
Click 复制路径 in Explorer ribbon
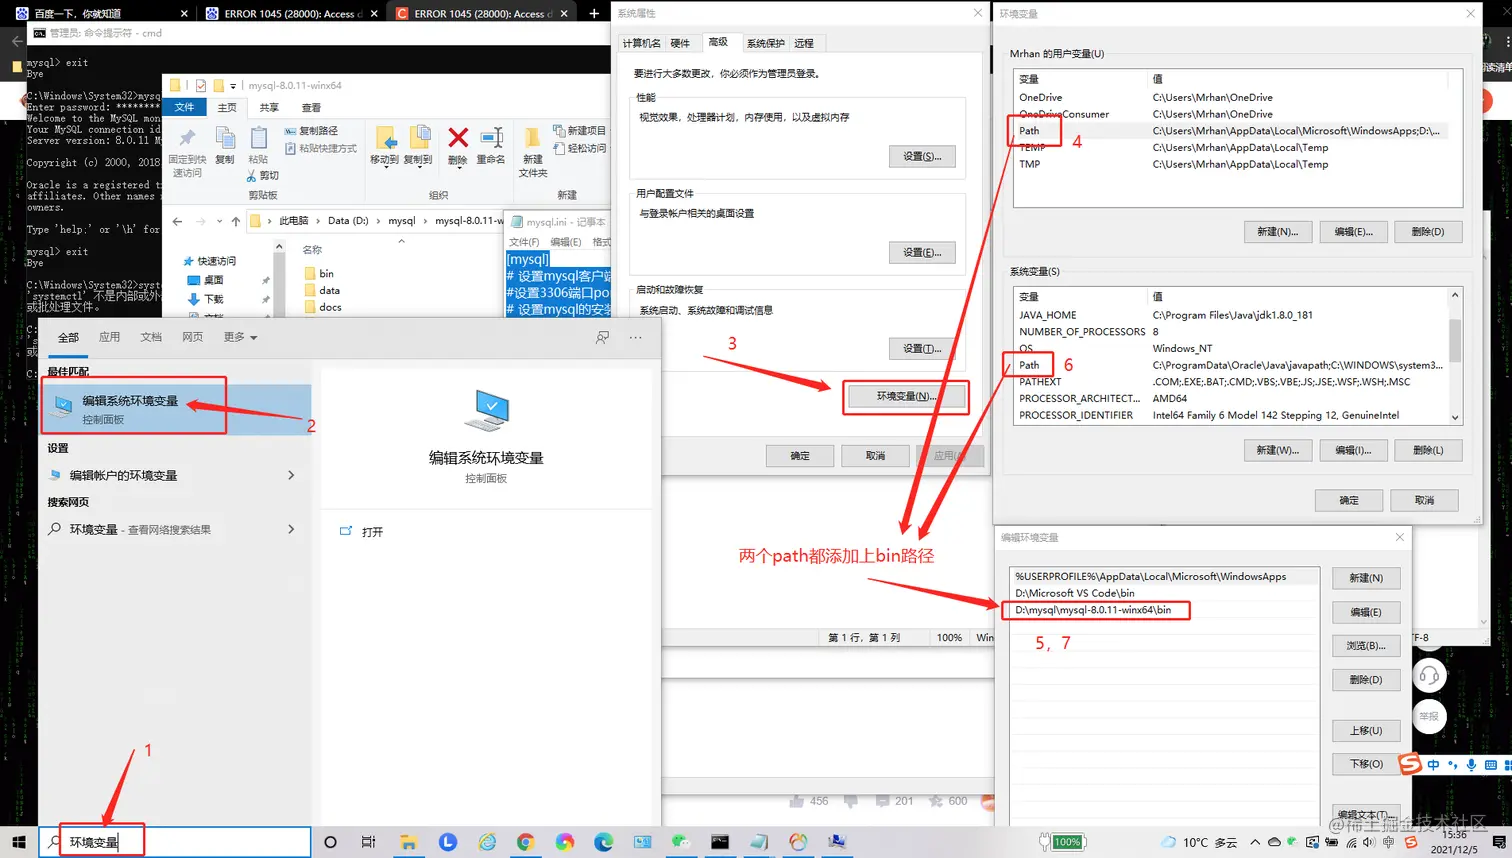coord(311,131)
